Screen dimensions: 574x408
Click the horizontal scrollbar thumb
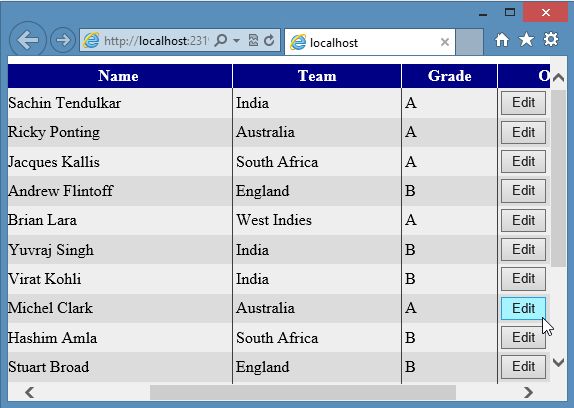(x=303, y=392)
